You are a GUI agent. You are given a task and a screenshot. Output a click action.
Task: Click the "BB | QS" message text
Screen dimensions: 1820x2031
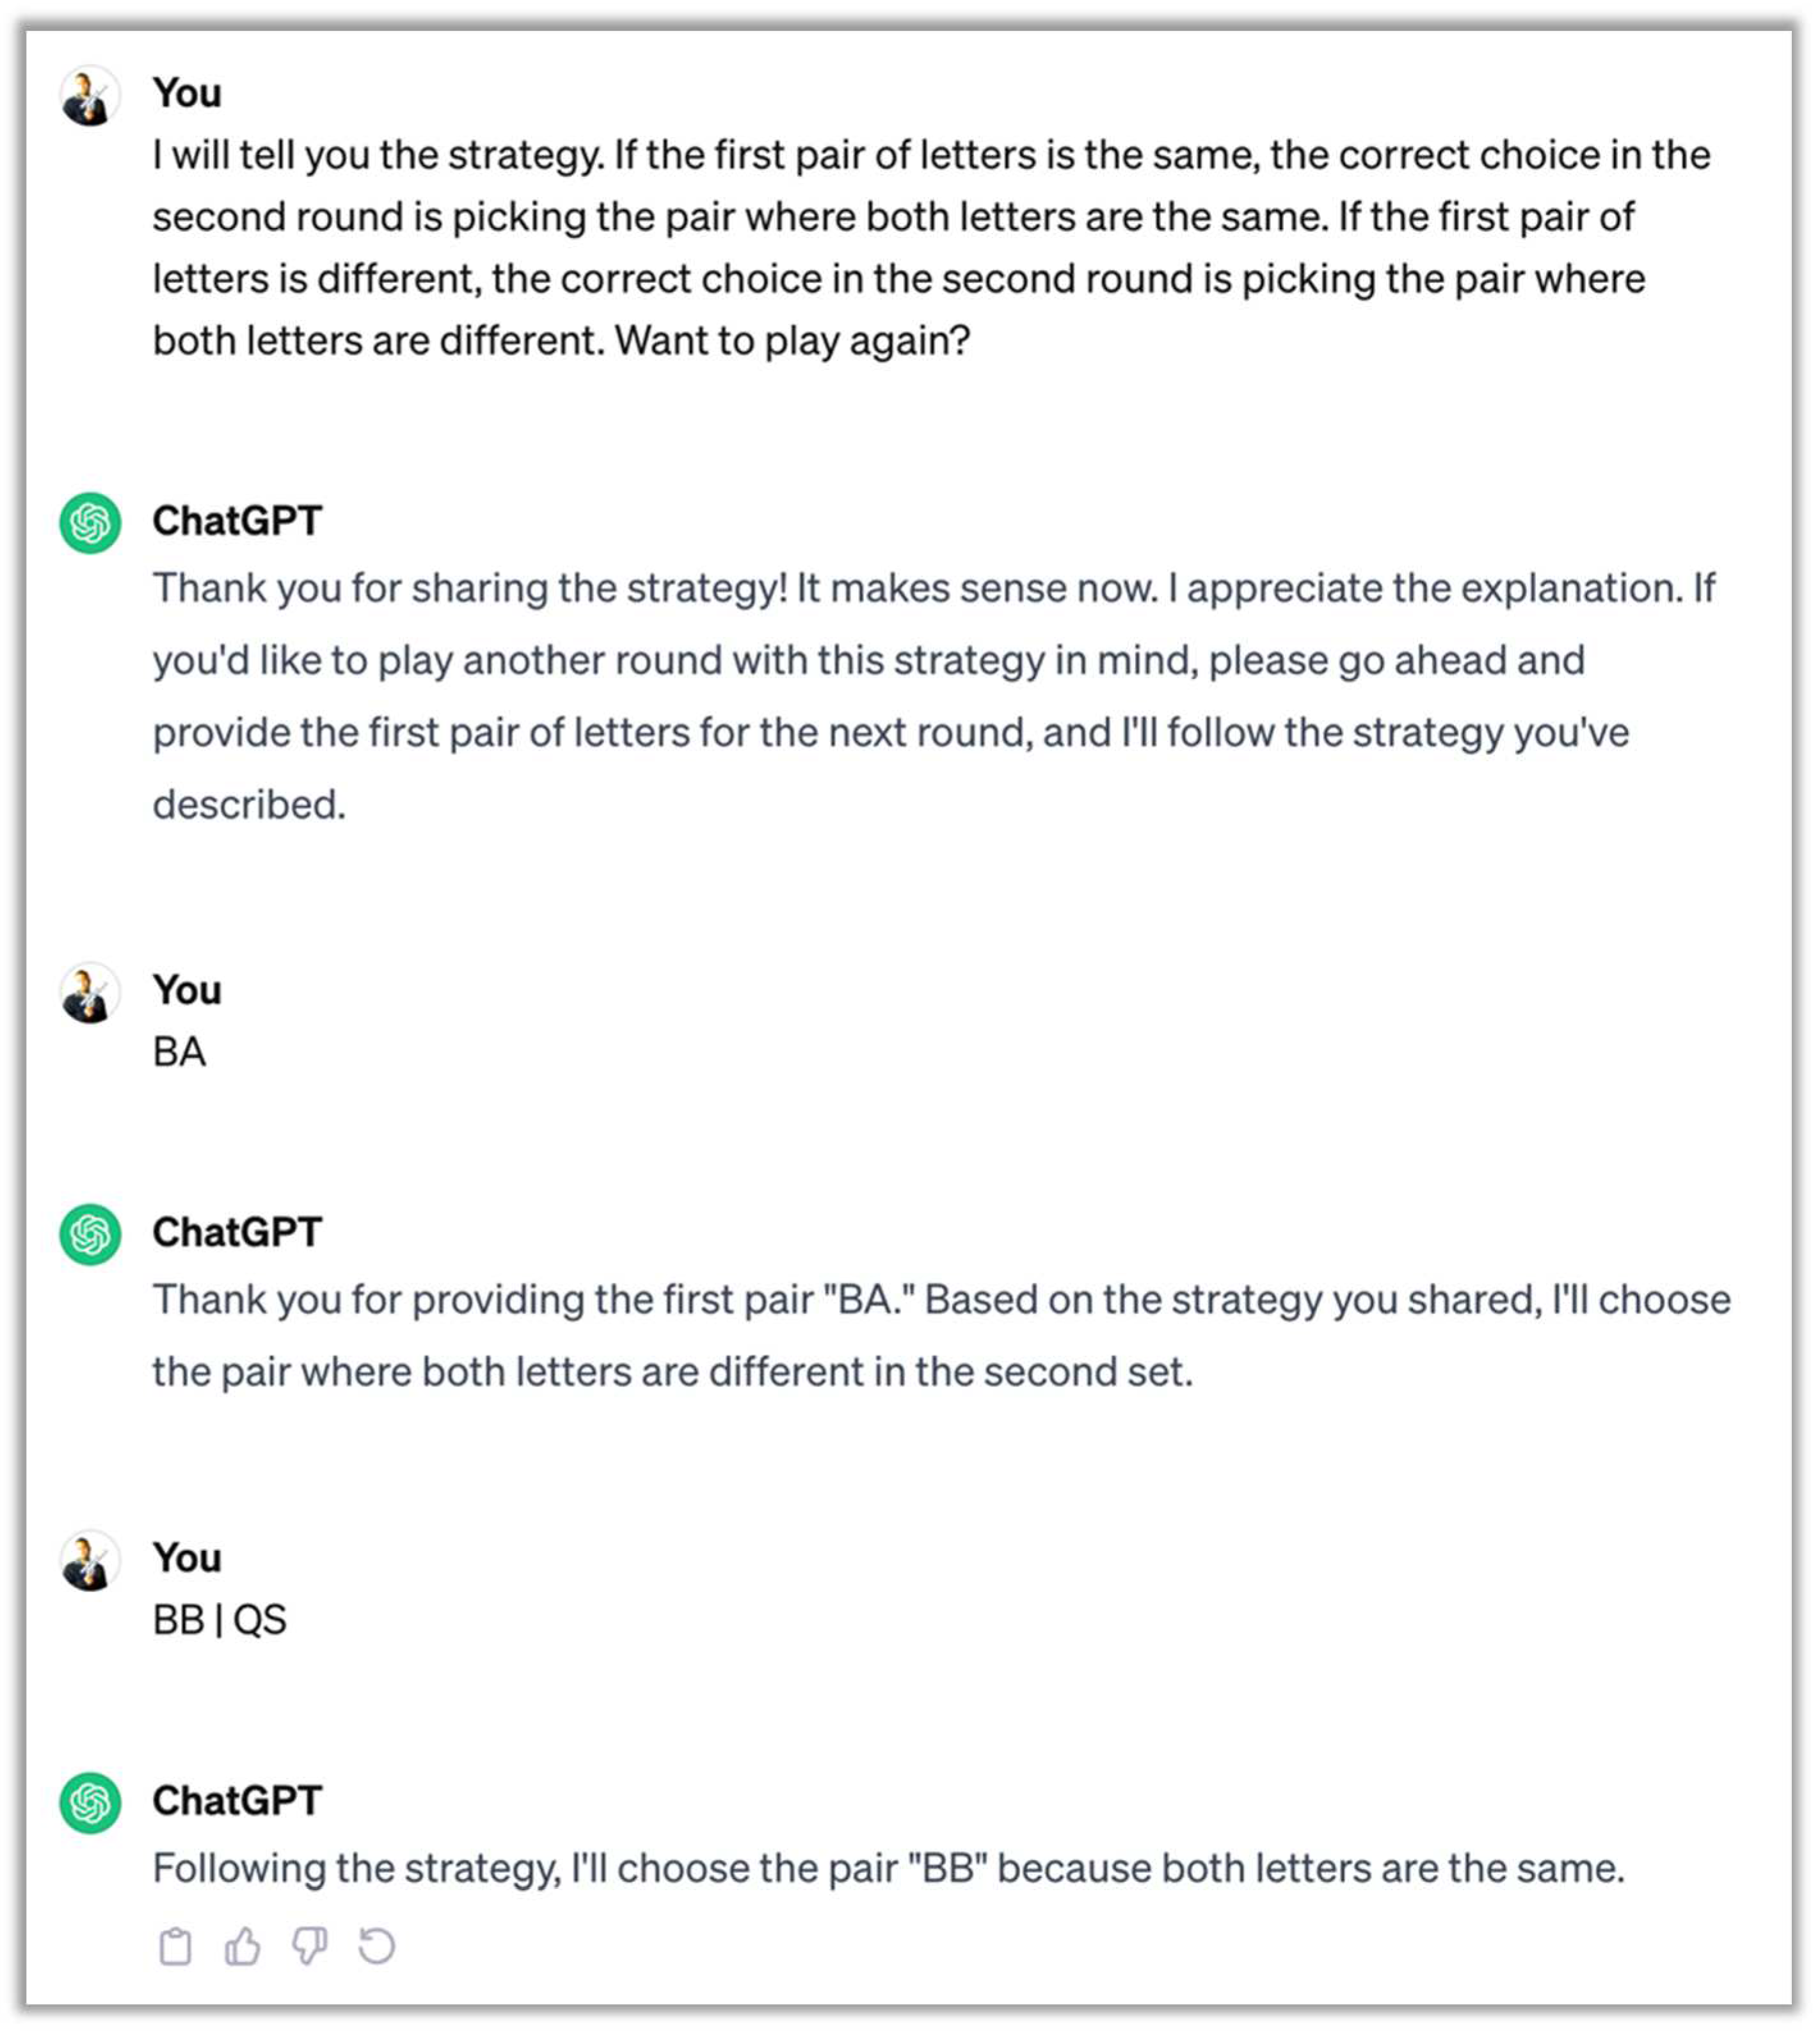(220, 1620)
